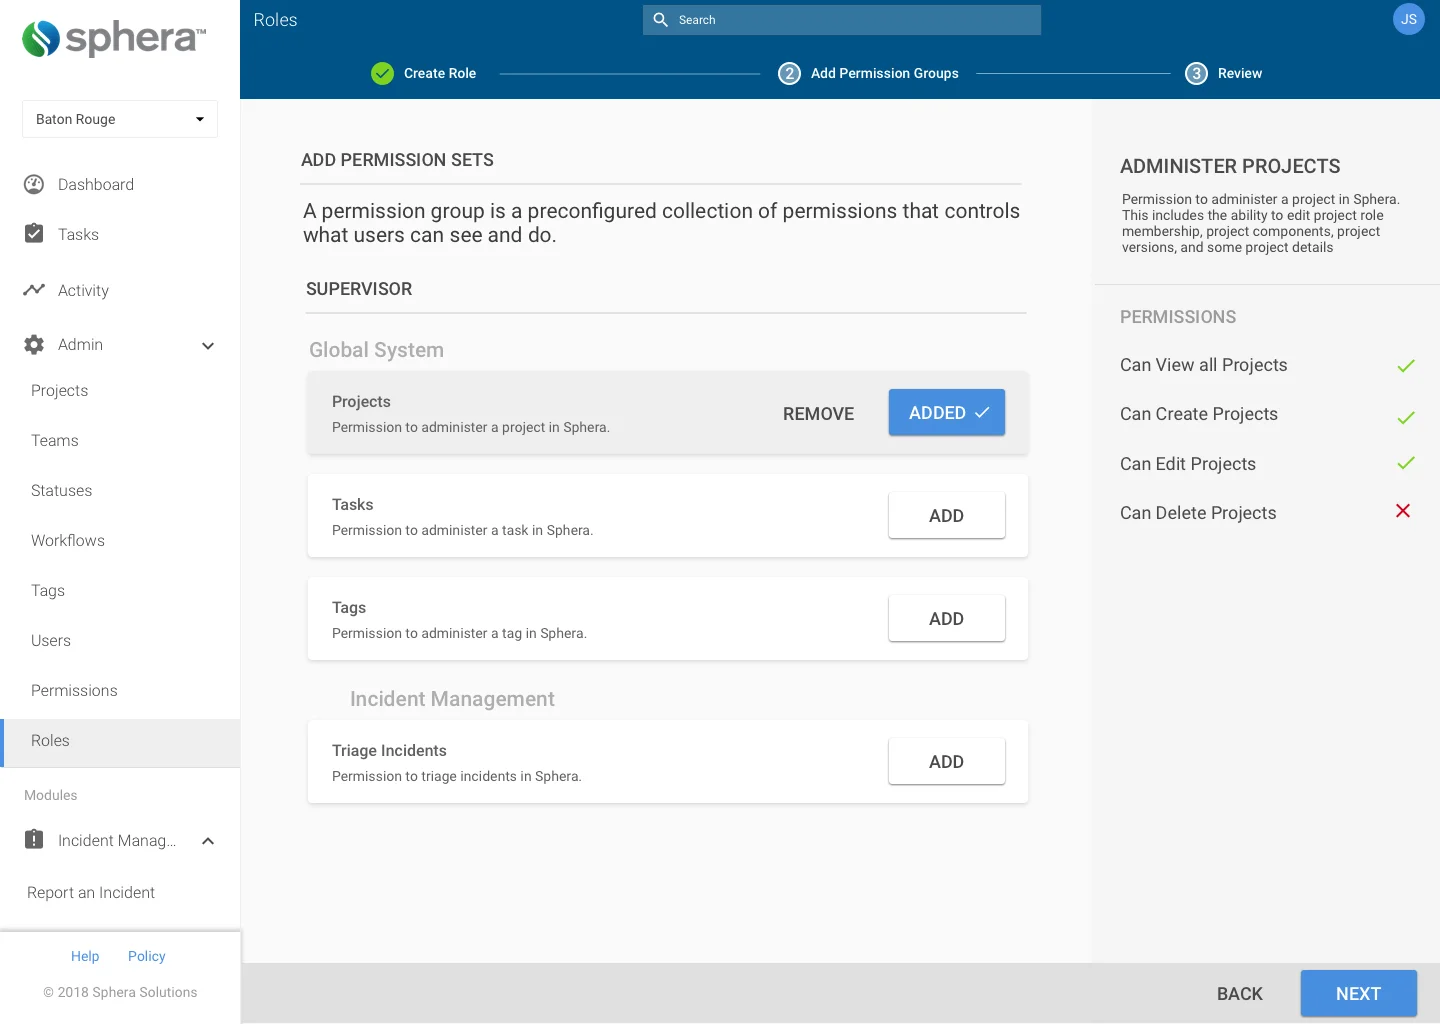The height and width of the screenshot is (1024, 1440).
Task: Go to Tags under Admin
Action: (x=47, y=590)
